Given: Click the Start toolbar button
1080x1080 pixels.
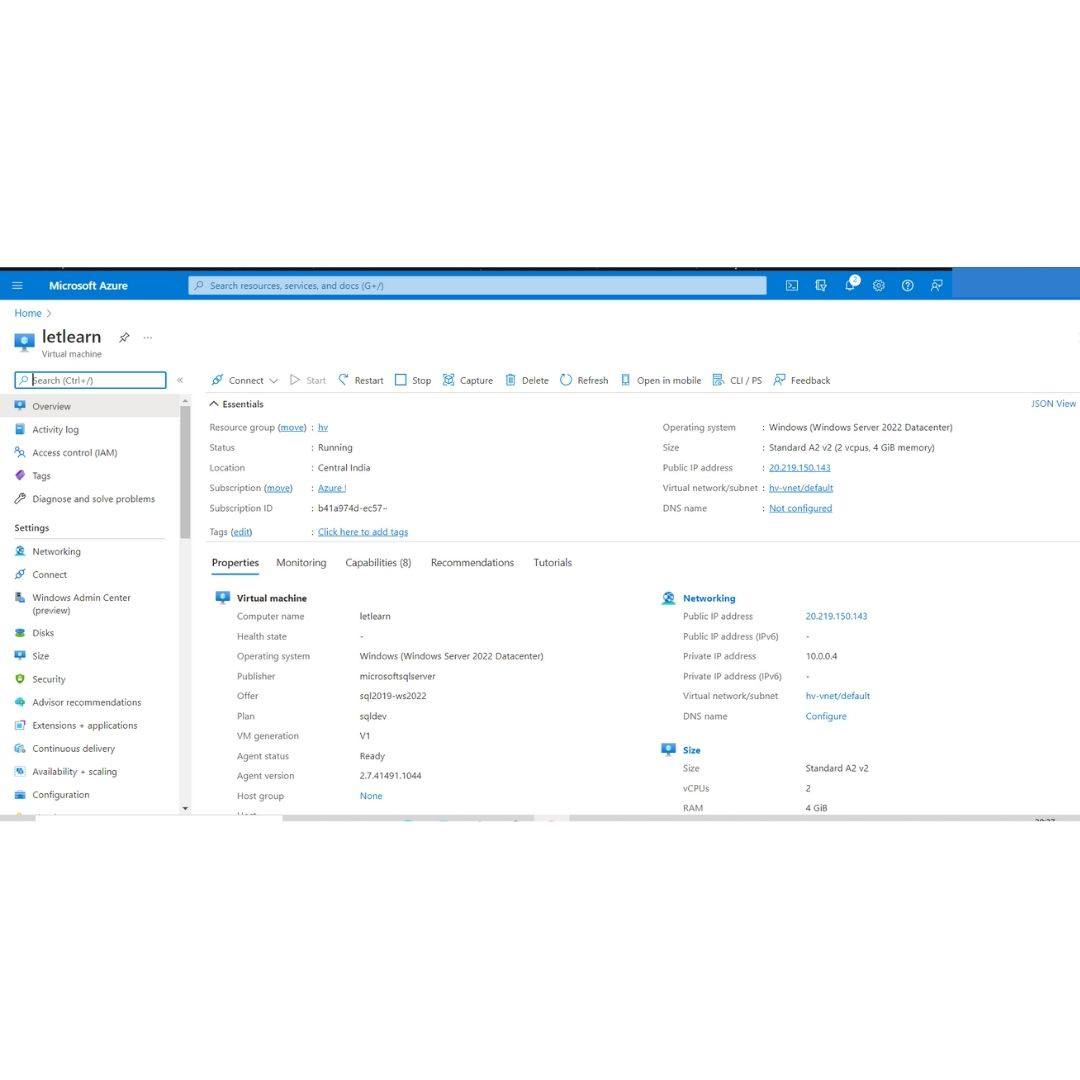Looking at the screenshot, I should (308, 380).
